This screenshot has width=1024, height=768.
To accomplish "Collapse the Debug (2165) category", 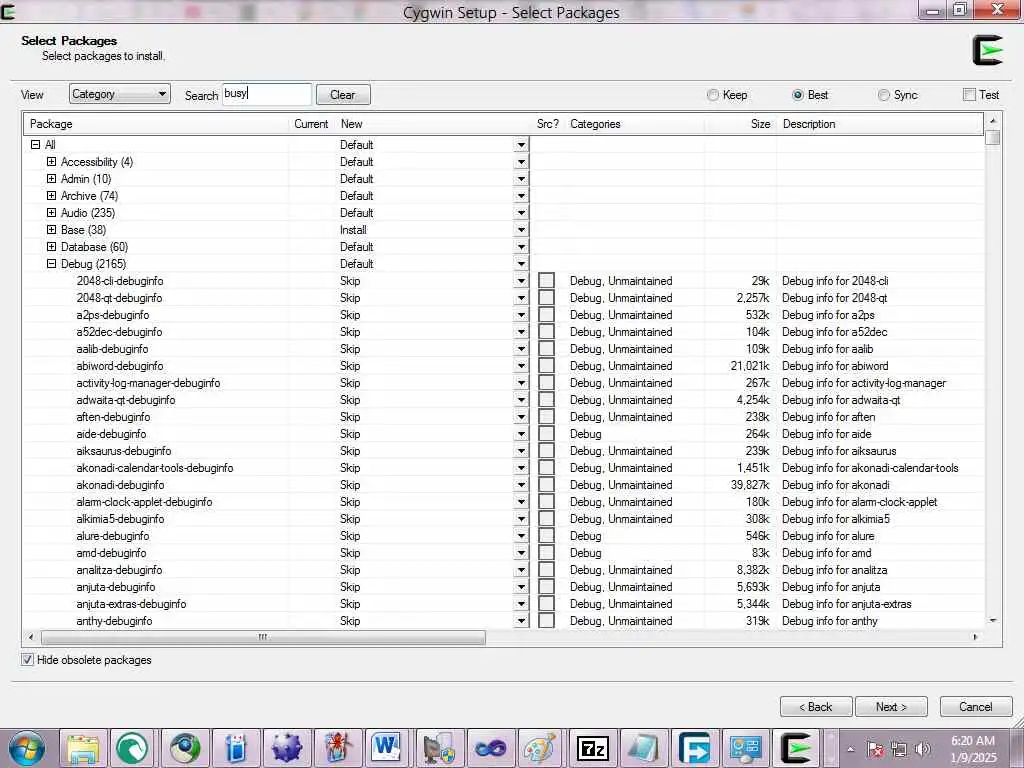I will (x=52, y=263).
